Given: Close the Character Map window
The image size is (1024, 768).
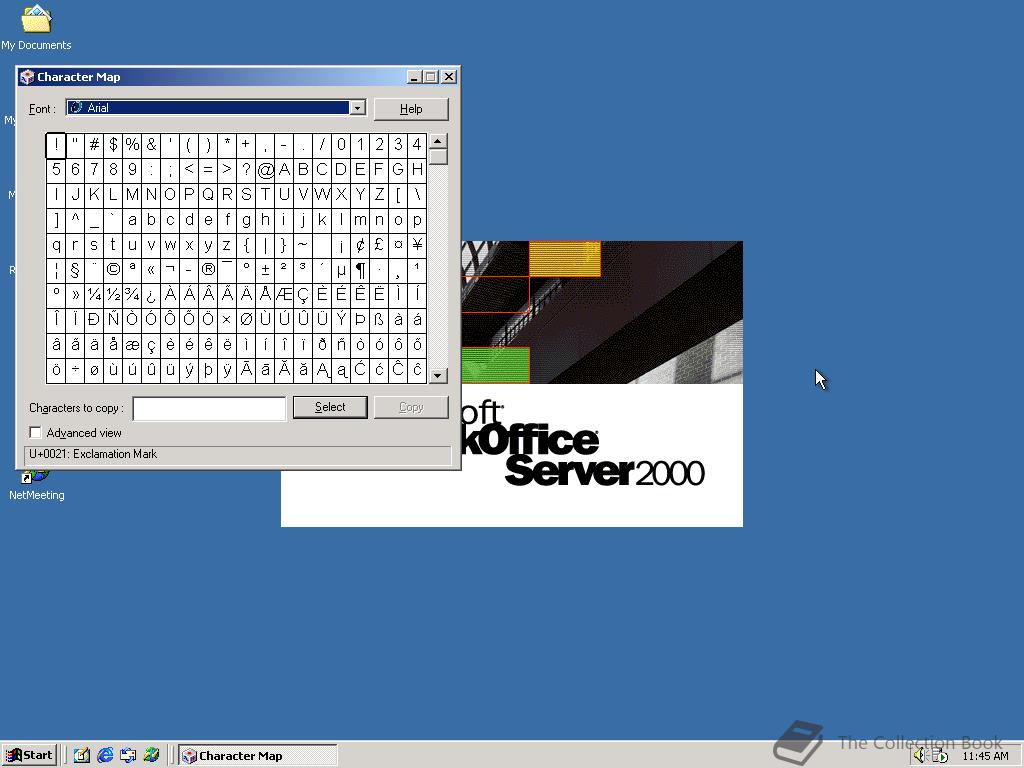Looking at the screenshot, I should point(449,77).
